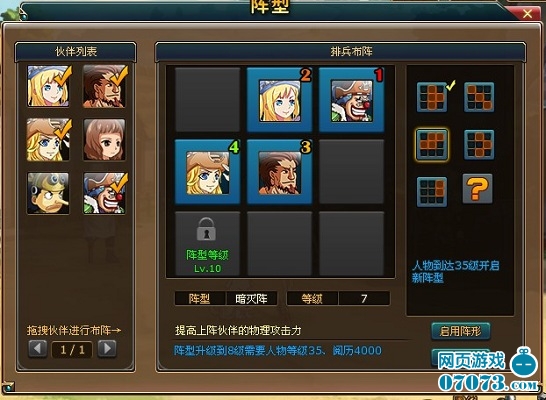The width and height of the screenshot is (546, 400).
Task: Toggle the checked pirate-hat blonde partner
Action: 48,140
